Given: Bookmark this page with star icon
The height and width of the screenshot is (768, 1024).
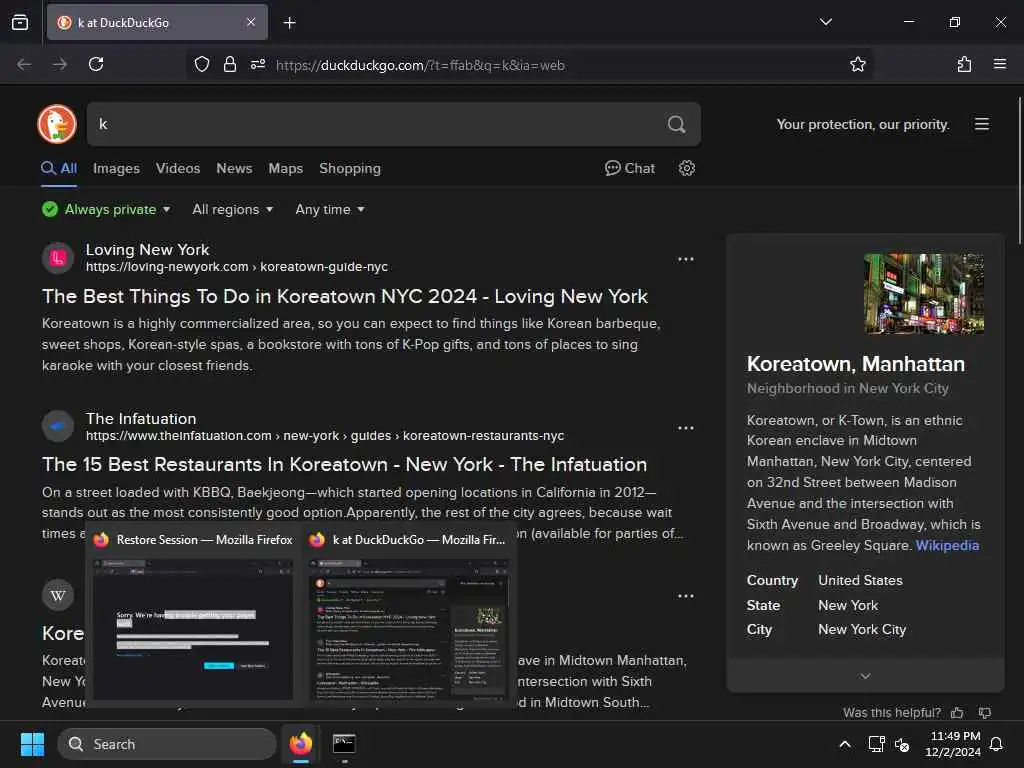Looking at the screenshot, I should pyautogui.click(x=857, y=64).
